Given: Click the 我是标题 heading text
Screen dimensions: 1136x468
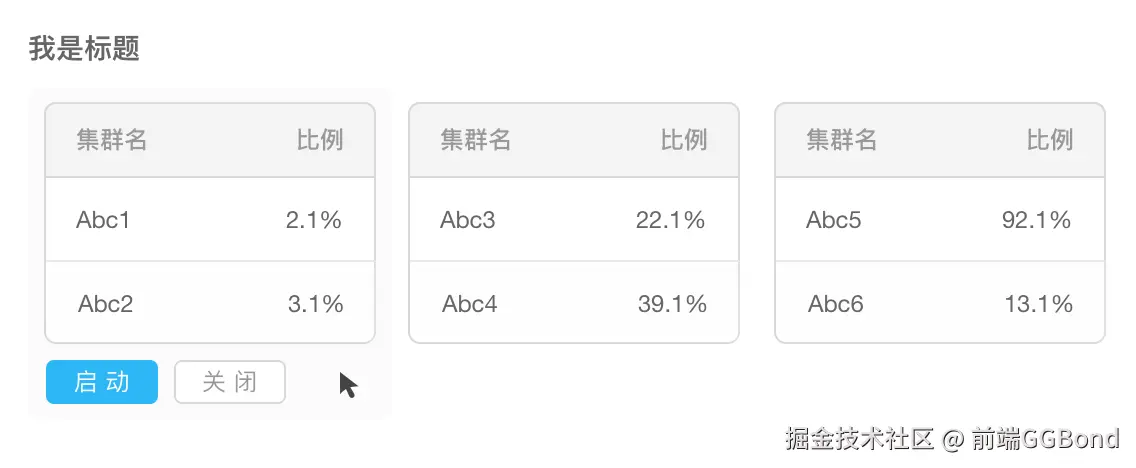Looking at the screenshot, I should (x=84, y=48).
